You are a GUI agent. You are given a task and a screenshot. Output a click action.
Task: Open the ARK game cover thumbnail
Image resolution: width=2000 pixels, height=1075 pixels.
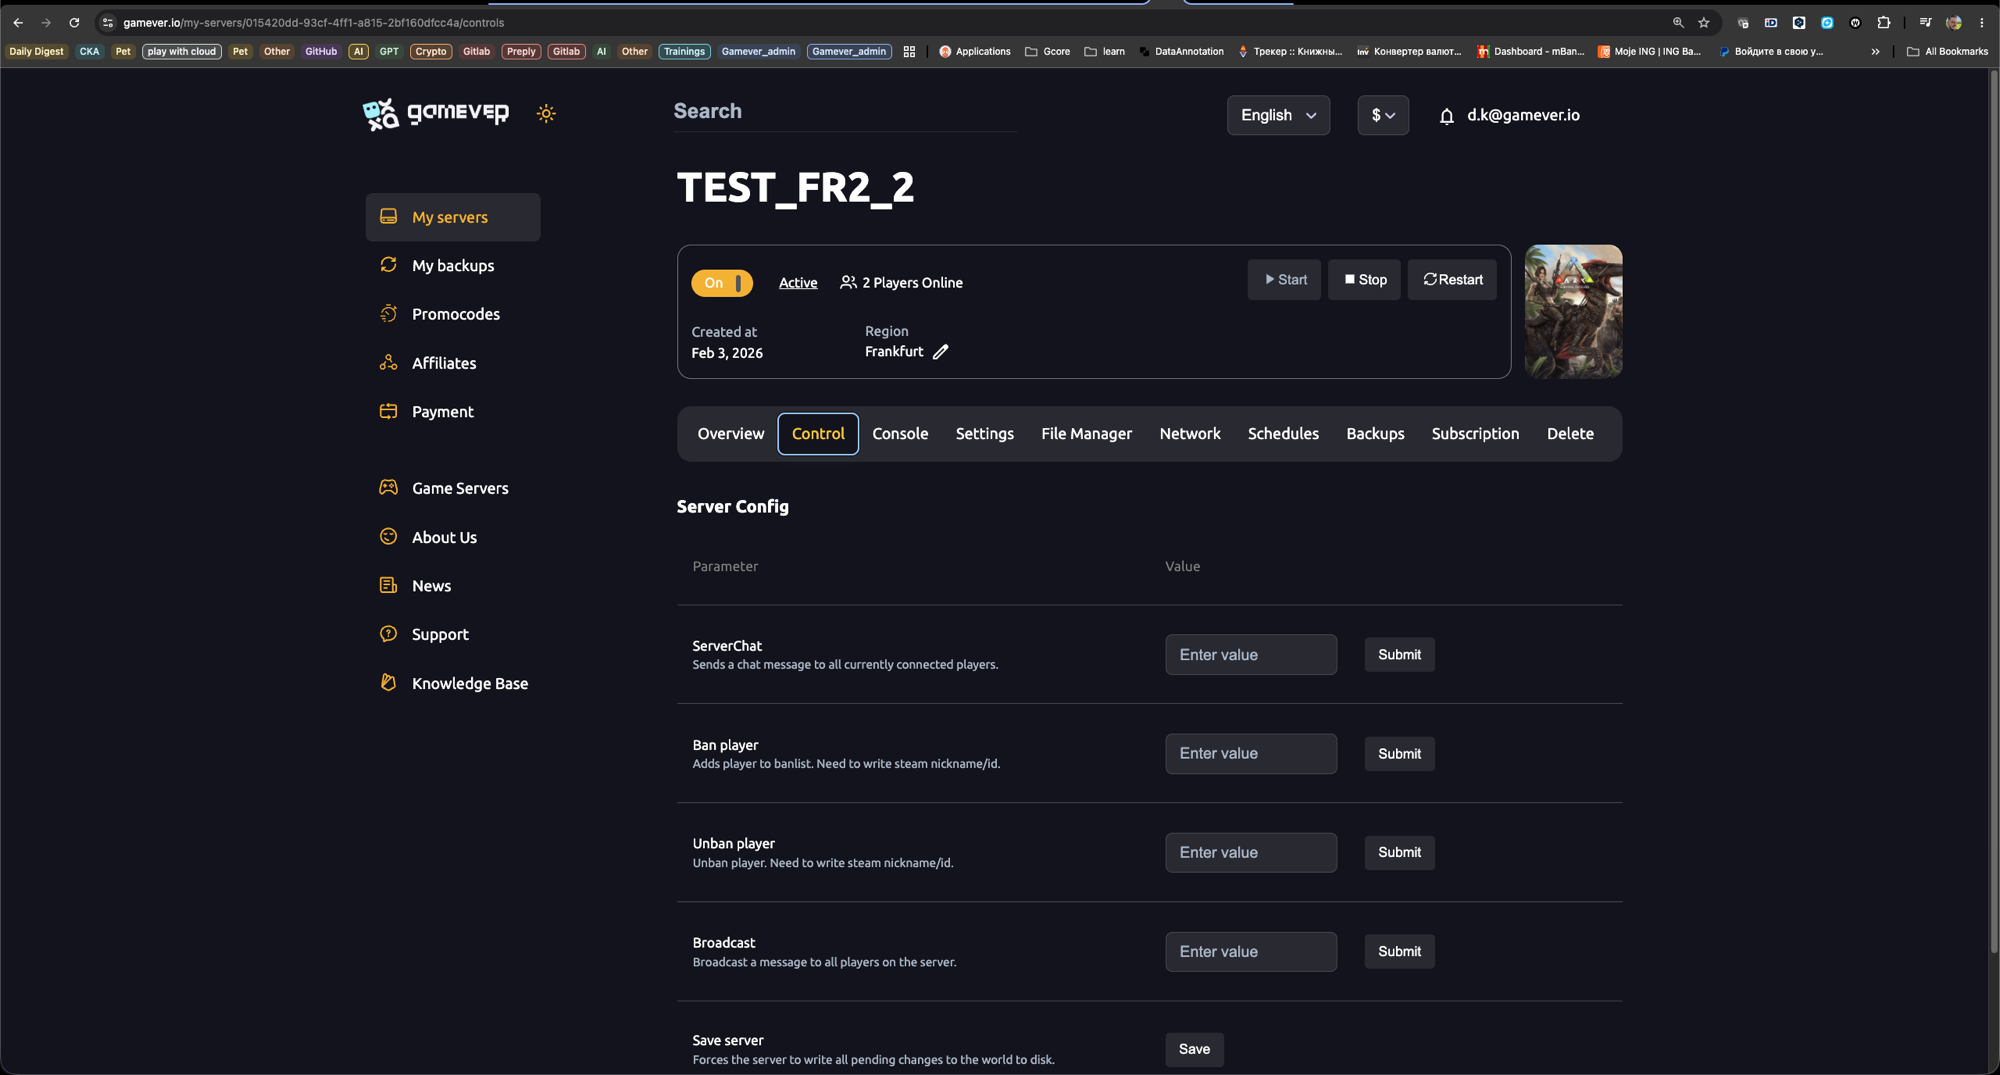click(x=1573, y=312)
